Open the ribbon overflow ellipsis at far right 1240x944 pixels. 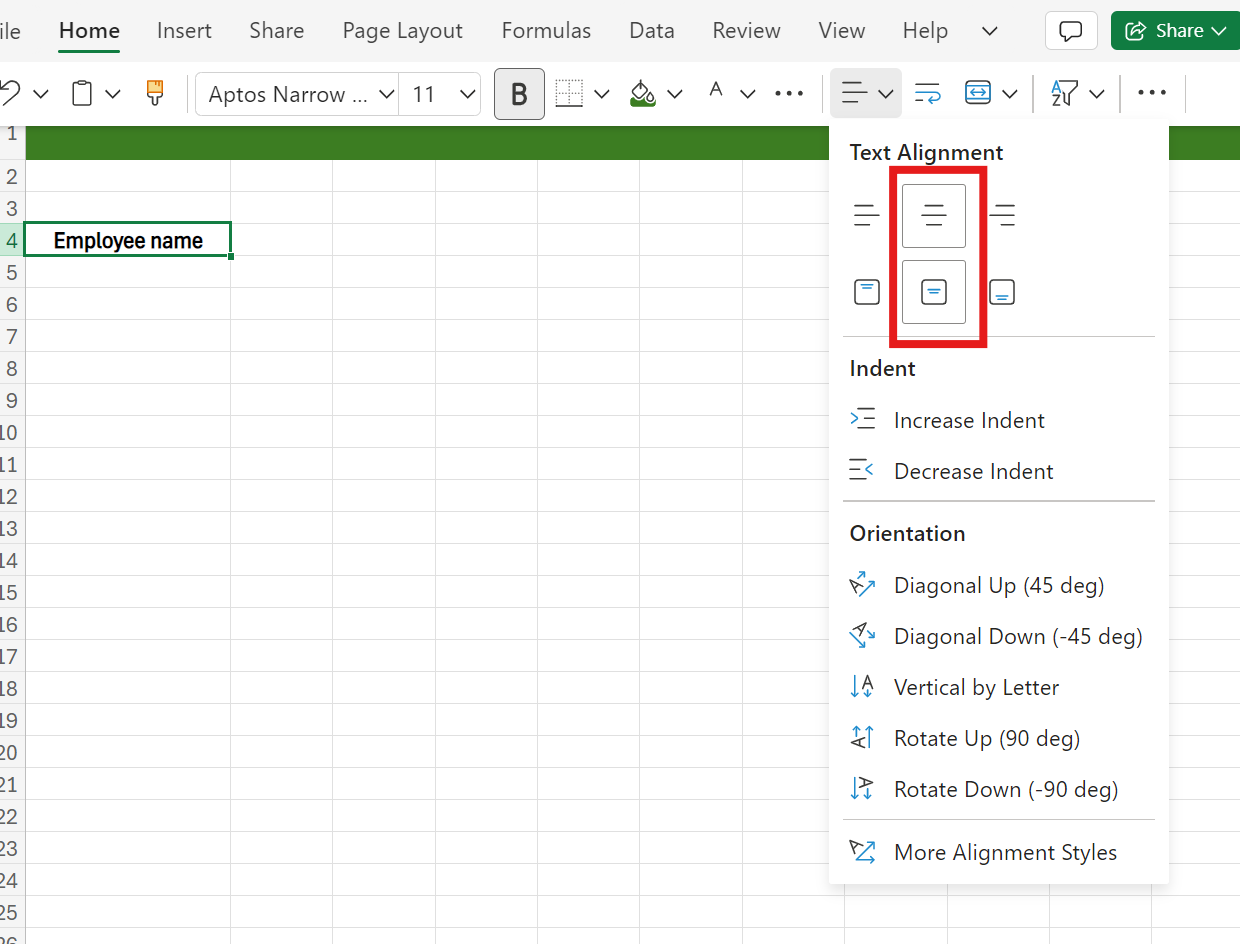[x=1152, y=94]
